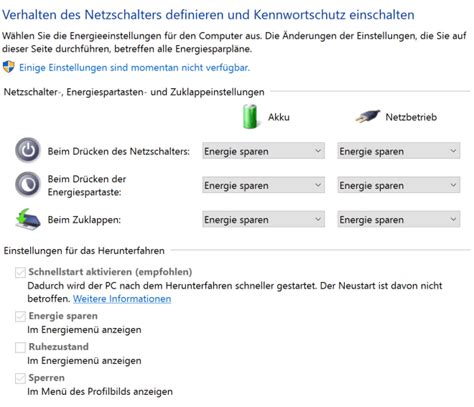The width and height of the screenshot is (474, 407).
Task: Click the green battery Akku icon
Action: (250, 116)
